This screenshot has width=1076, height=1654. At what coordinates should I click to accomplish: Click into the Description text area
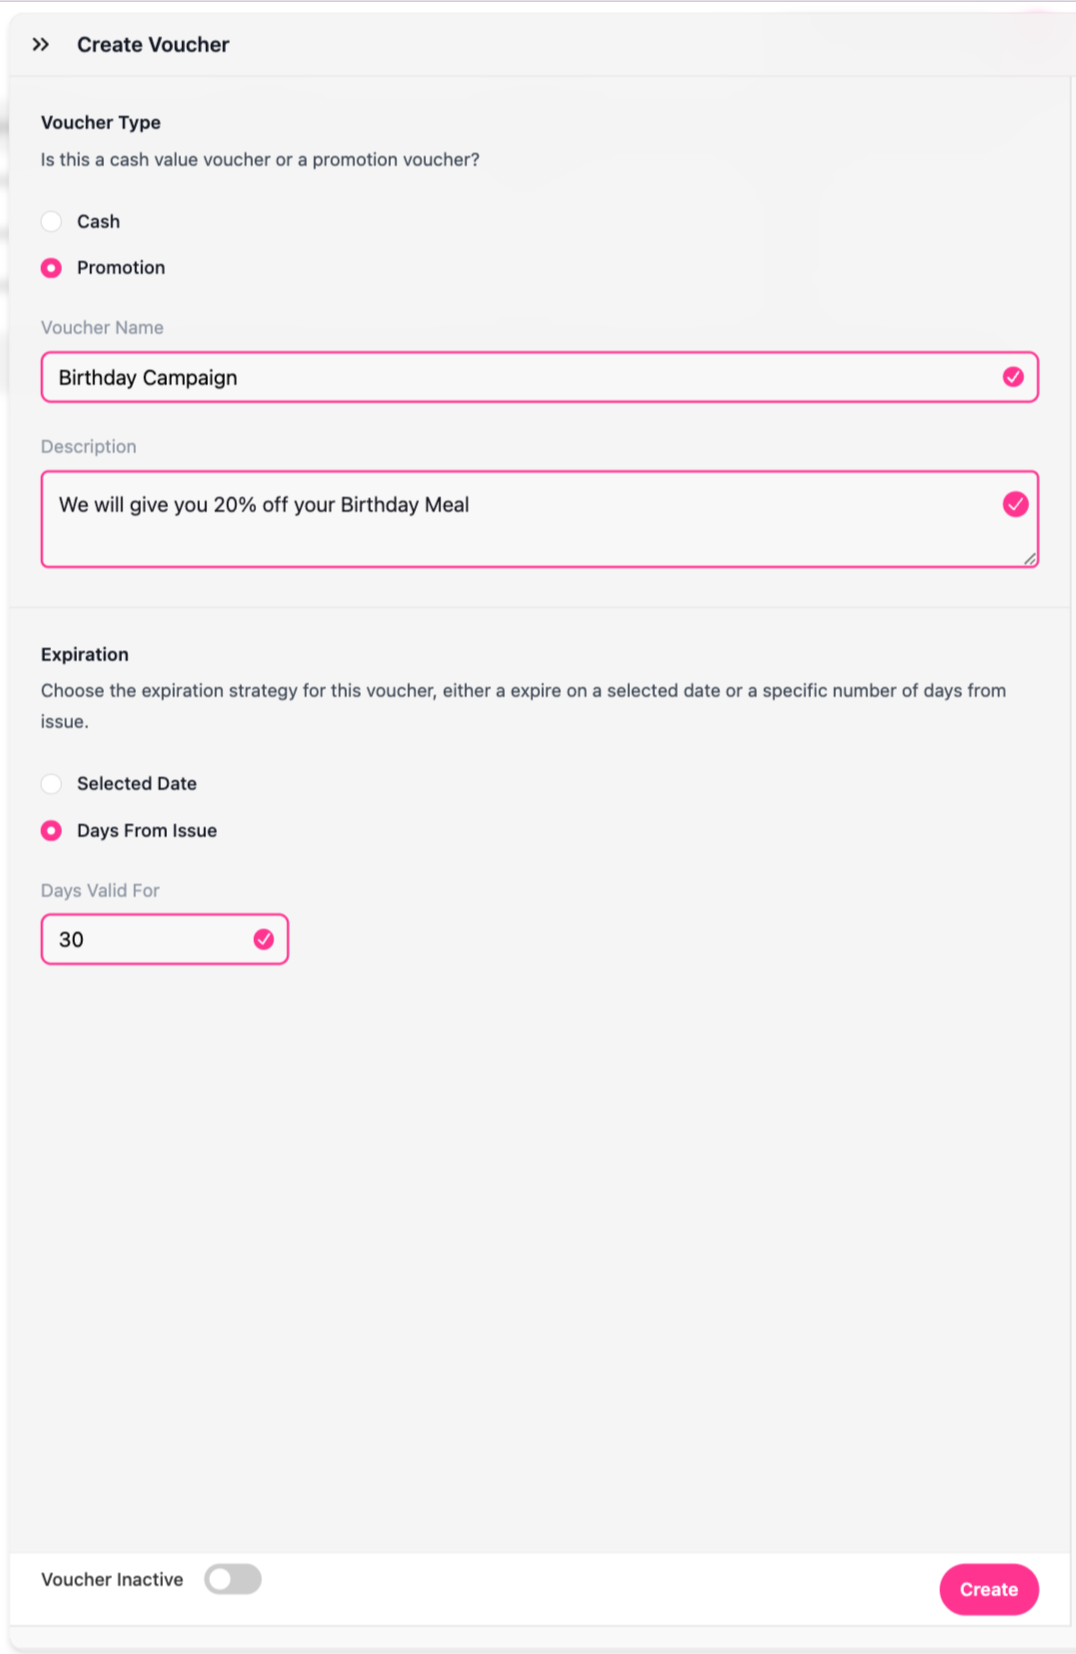[x=539, y=519]
